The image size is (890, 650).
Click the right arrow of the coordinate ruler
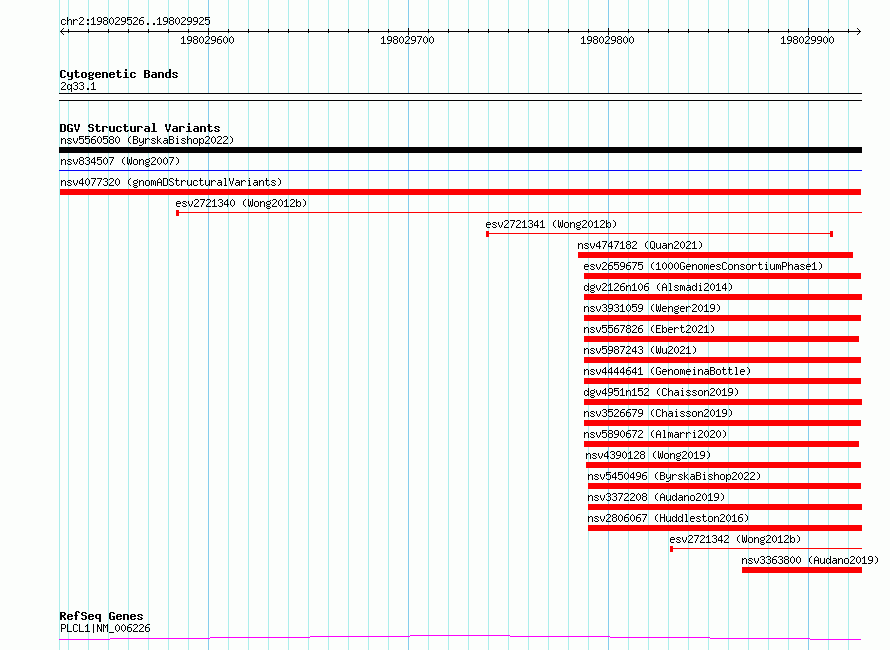(858, 31)
